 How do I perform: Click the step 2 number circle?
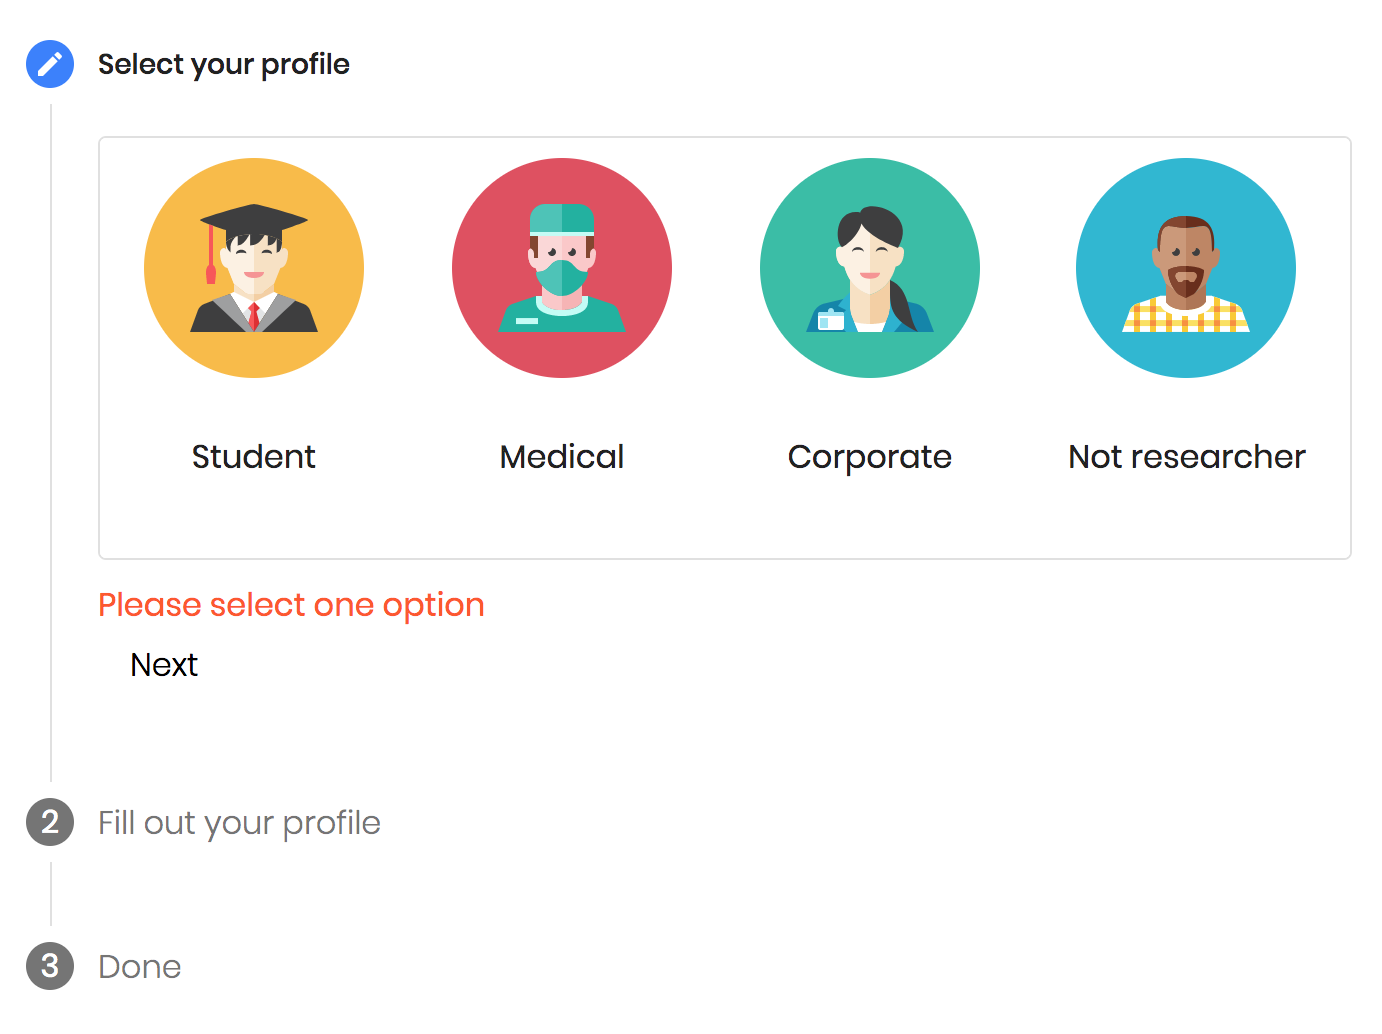click(50, 822)
